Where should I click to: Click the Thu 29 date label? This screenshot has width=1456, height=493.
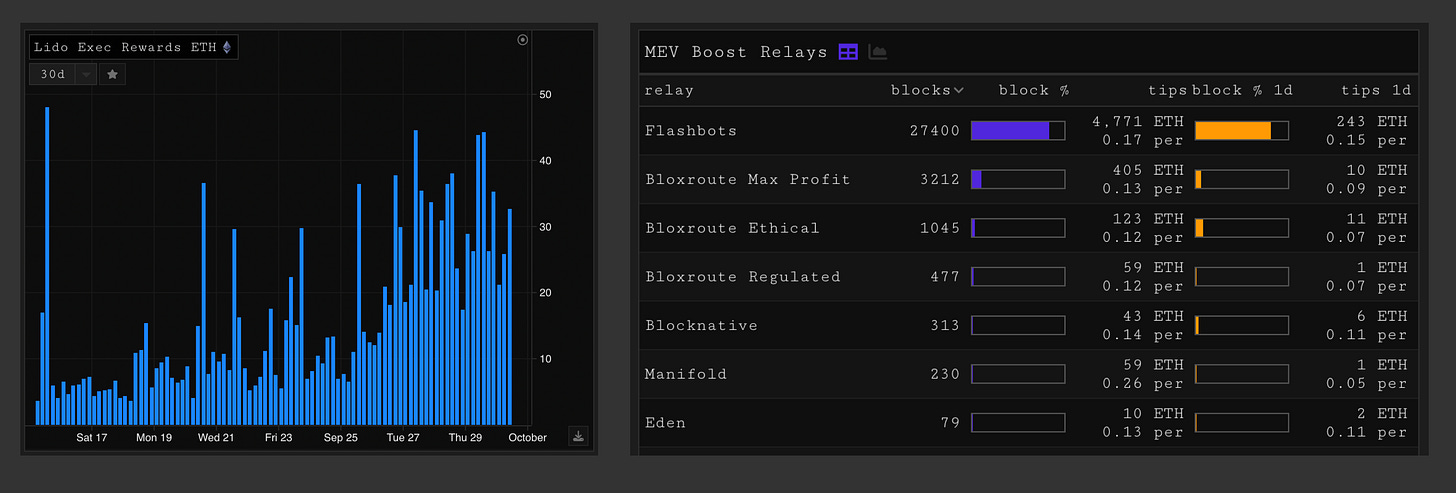click(x=465, y=438)
